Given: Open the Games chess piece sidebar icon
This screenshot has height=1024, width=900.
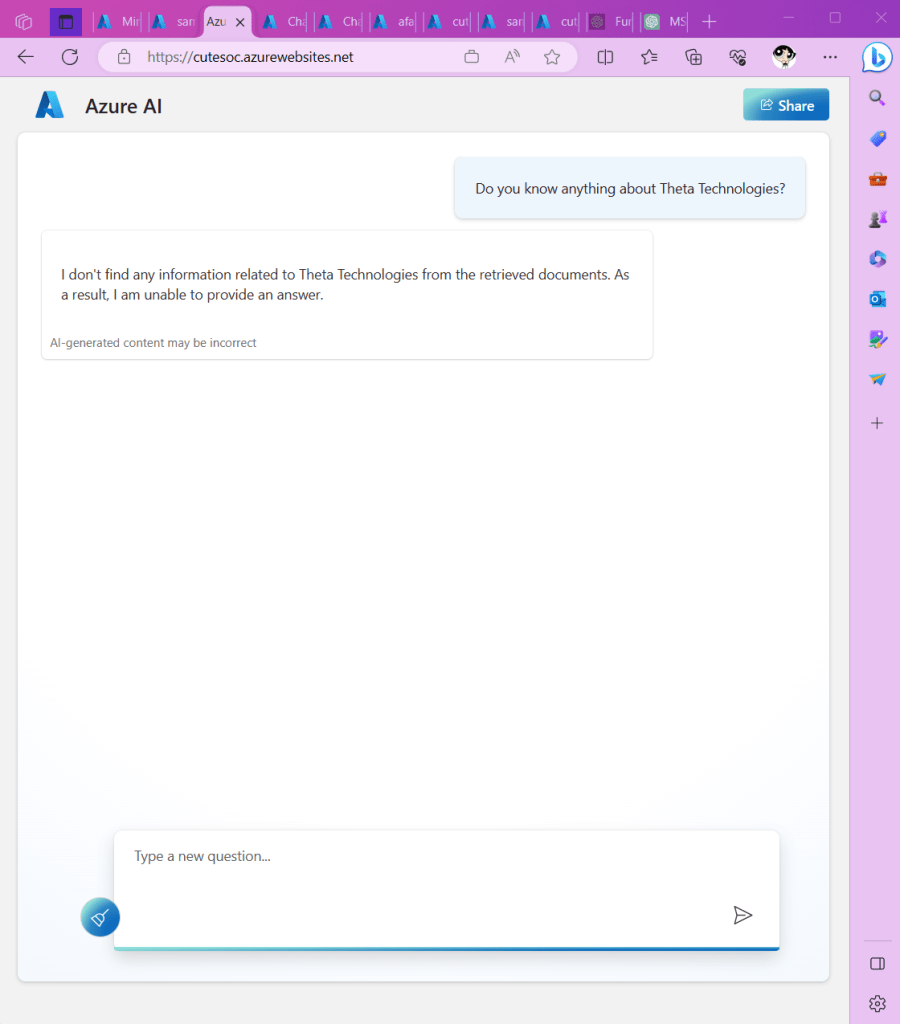Looking at the screenshot, I should pyautogui.click(x=877, y=219).
